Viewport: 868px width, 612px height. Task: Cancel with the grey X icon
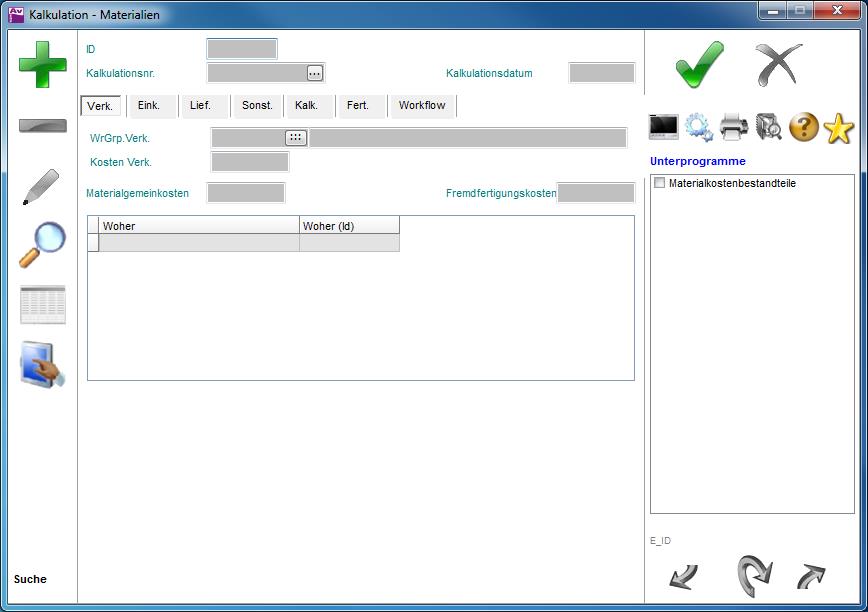click(x=778, y=65)
